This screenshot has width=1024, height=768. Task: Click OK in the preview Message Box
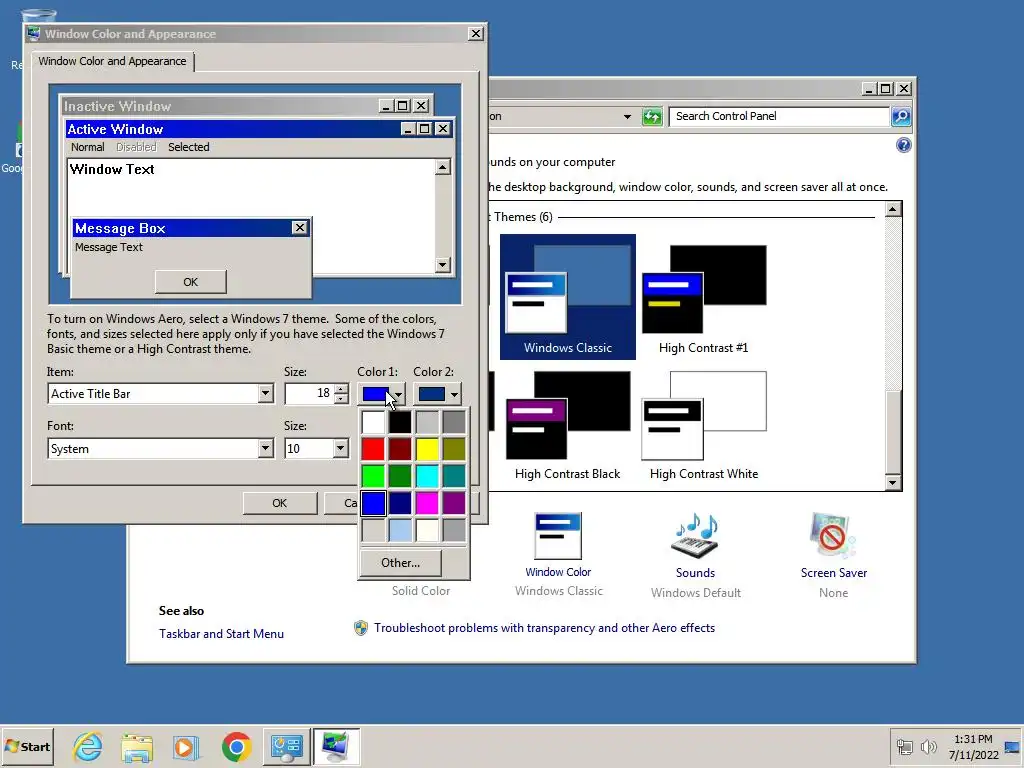(190, 282)
